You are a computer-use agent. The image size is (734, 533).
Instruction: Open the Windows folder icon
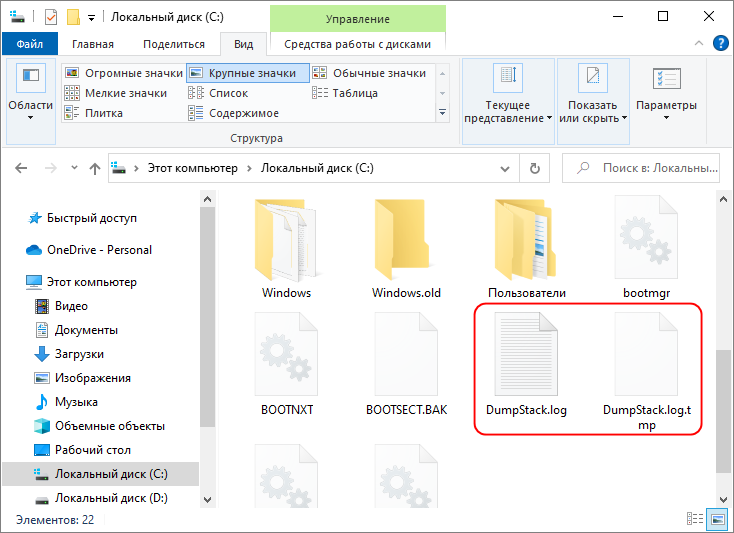pos(286,240)
